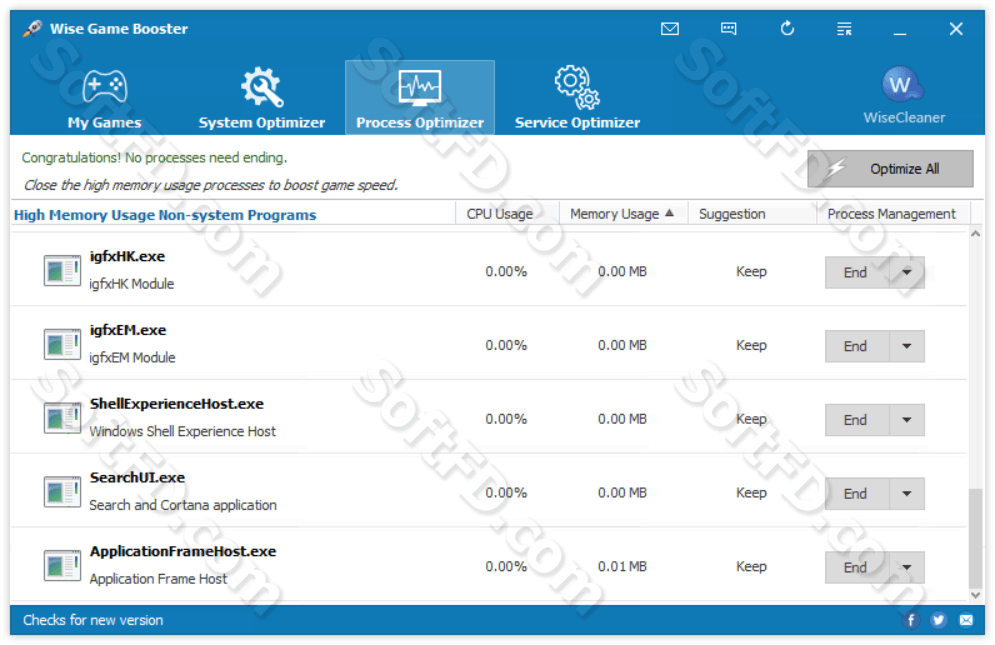This screenshot has width=995, height=645.
Task: End the ApplicationFrameHost.exe process
Action: coord(857,567)
